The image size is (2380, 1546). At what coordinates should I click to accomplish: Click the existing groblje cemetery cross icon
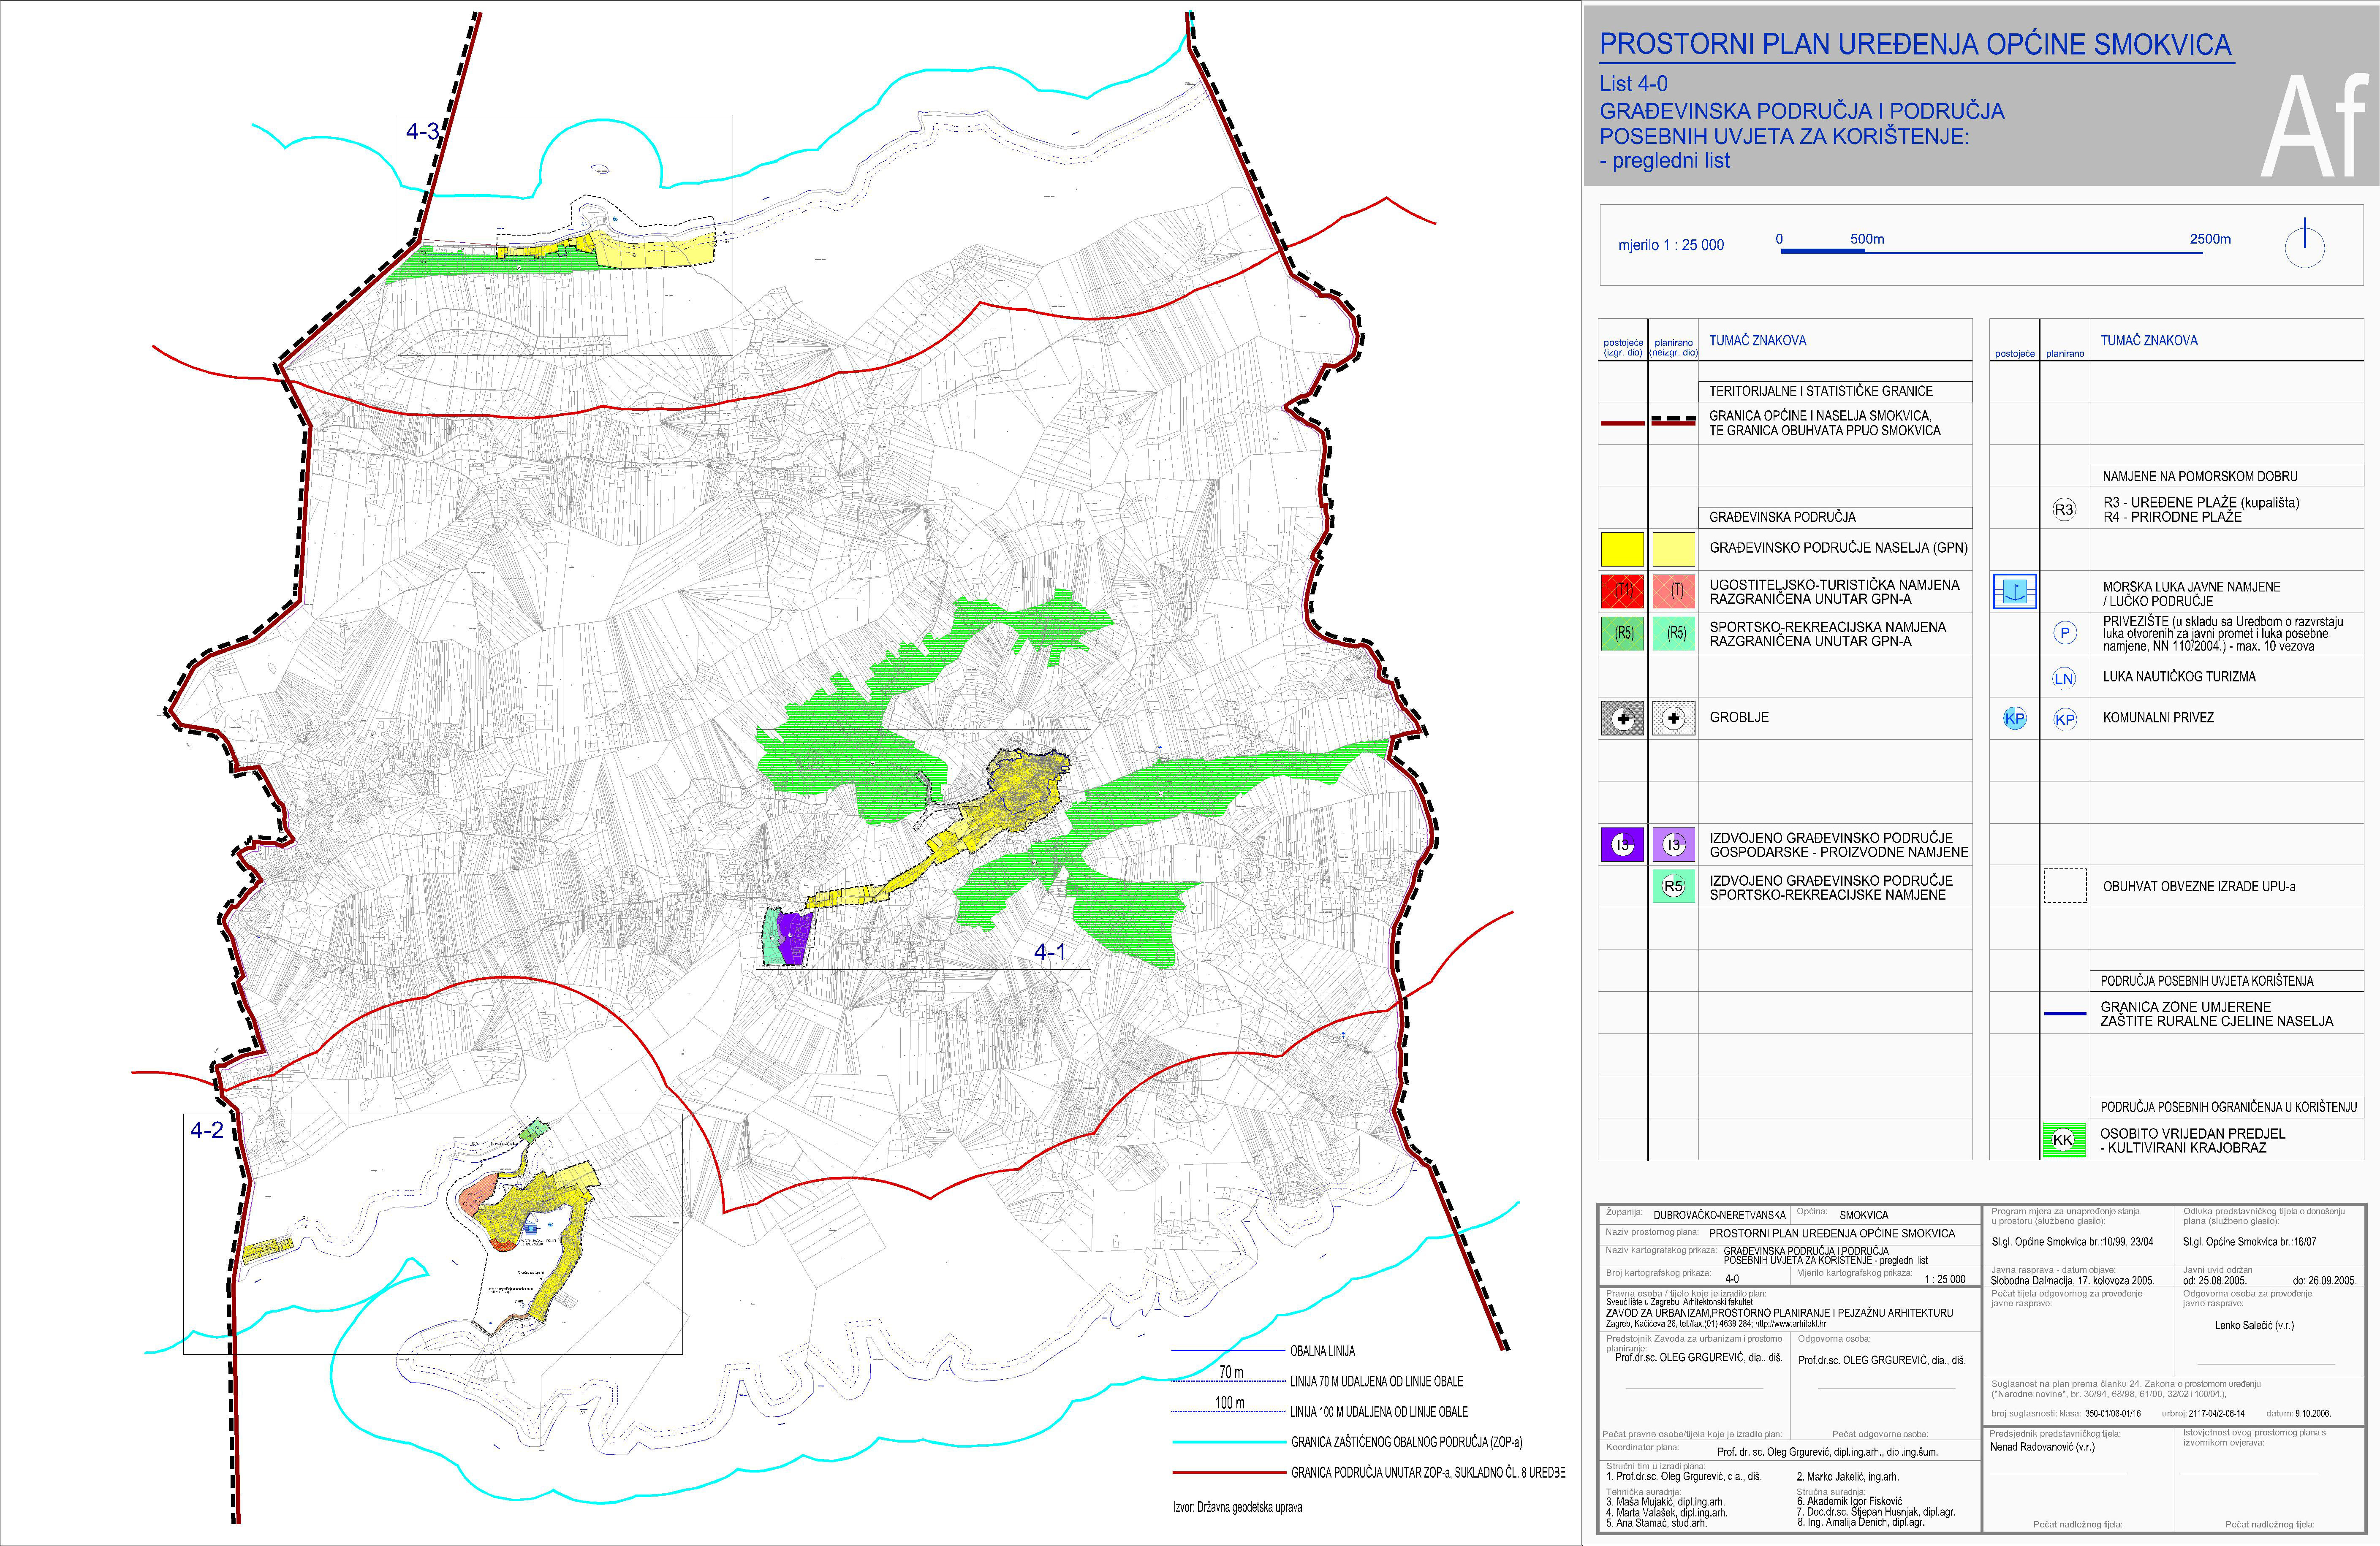[1622, 718]
